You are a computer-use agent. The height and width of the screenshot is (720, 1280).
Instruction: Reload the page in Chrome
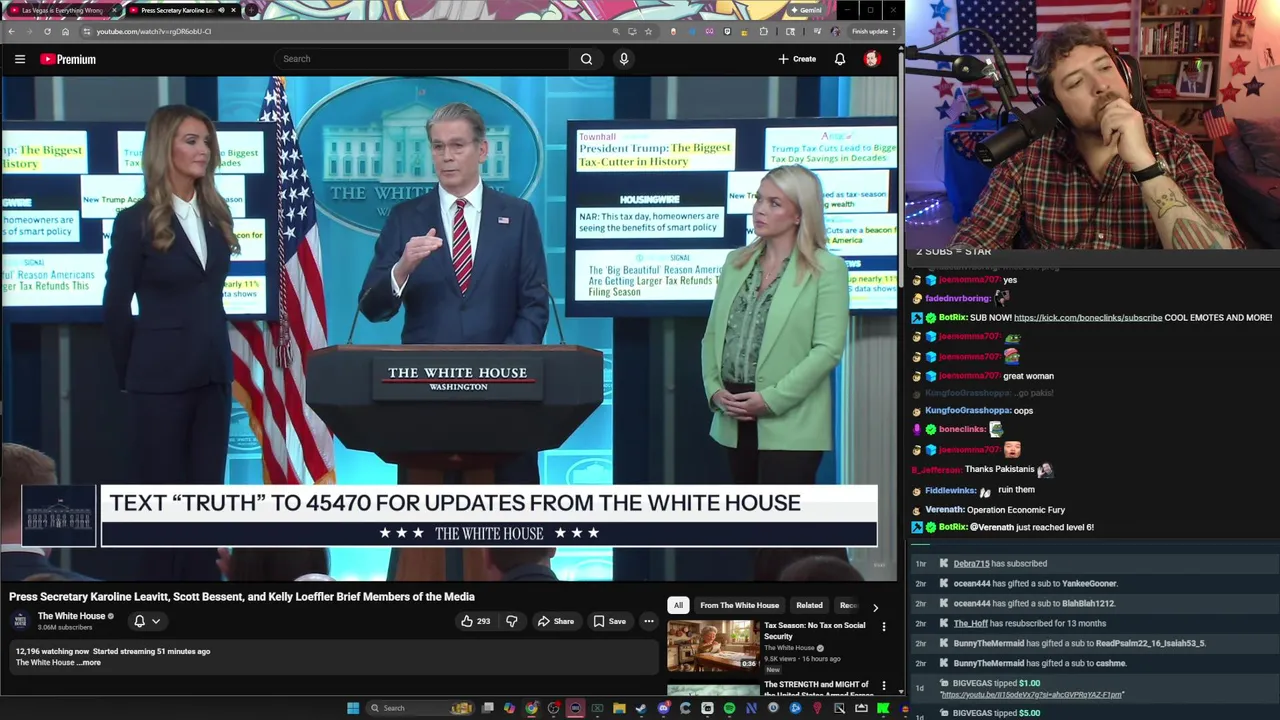pos(47,31)
